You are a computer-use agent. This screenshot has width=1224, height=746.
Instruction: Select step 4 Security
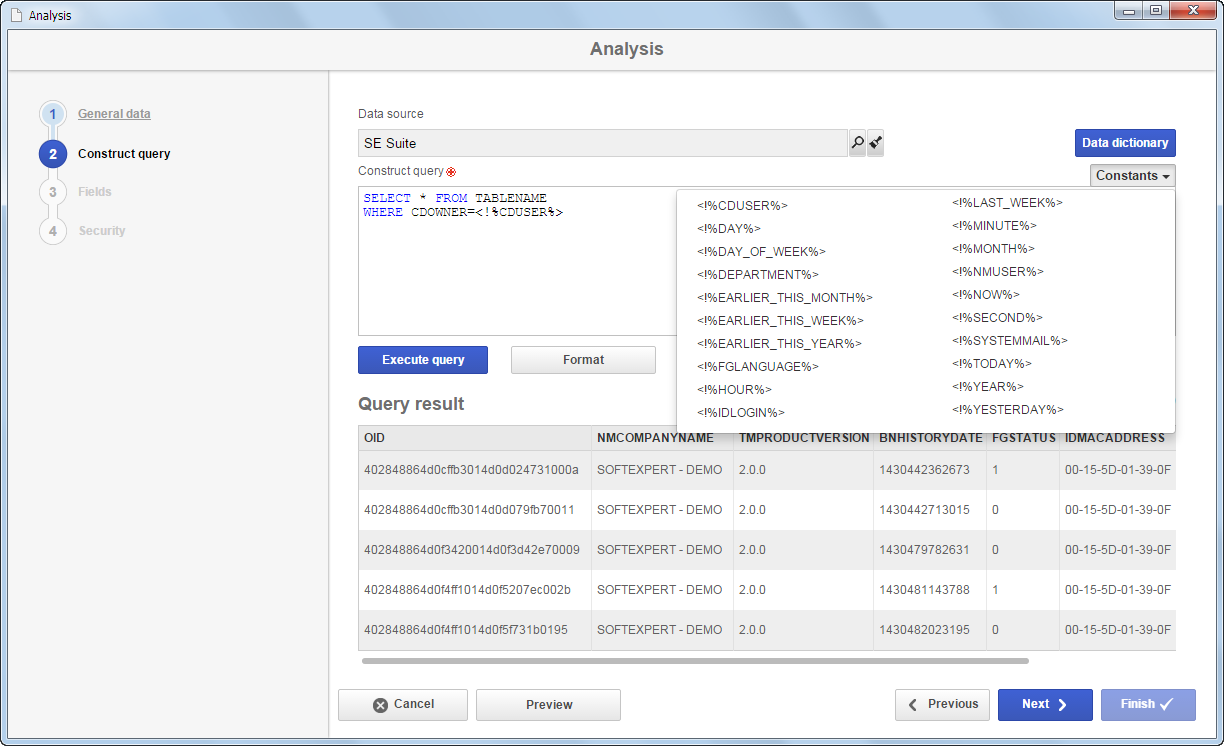tap(102, 231)
